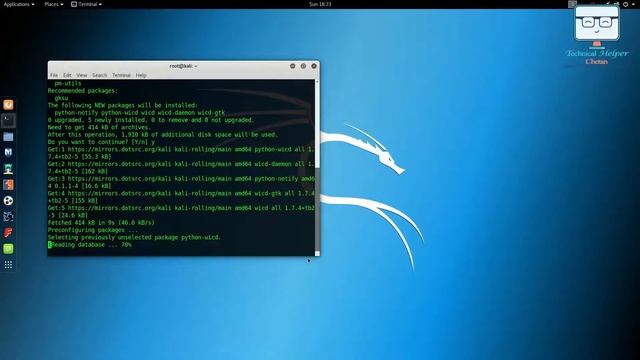Open the Terminal menu in the terminal menu bar
640x360 pixels.
coord(121,75)
